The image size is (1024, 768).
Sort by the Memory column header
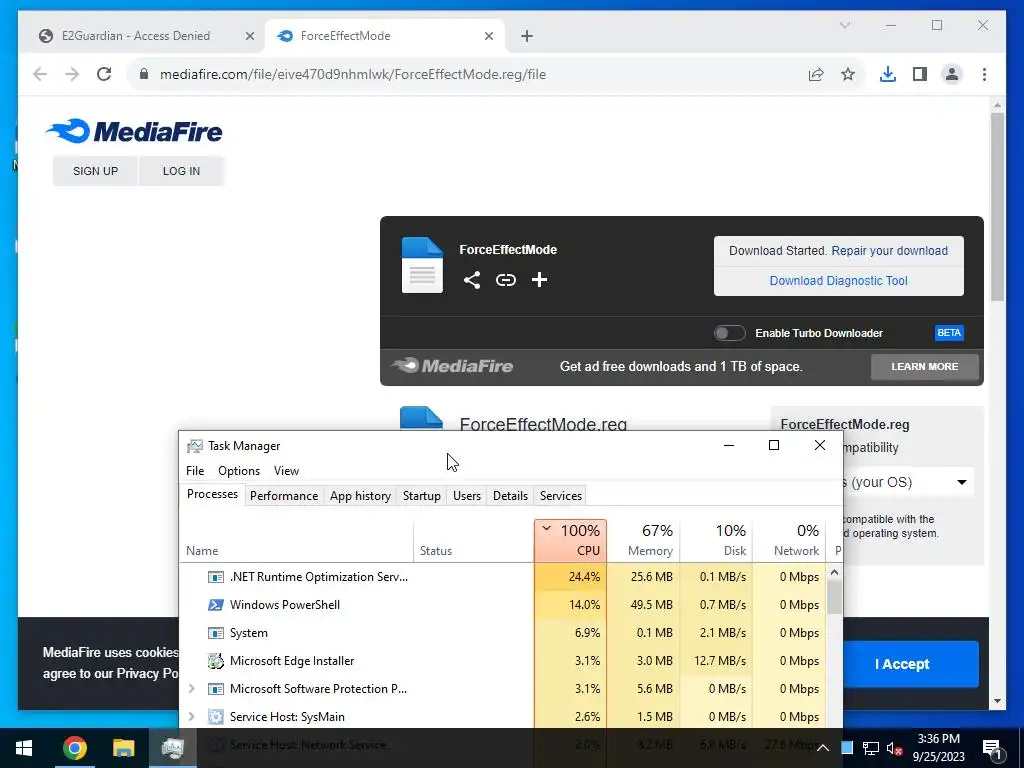coord(643,541)
